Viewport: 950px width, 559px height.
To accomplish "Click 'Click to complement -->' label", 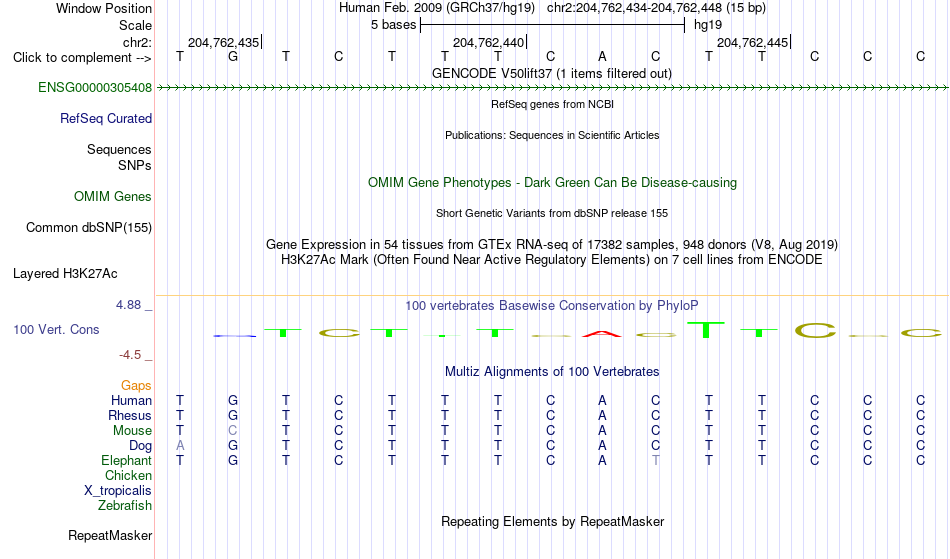I will (82, 58).
